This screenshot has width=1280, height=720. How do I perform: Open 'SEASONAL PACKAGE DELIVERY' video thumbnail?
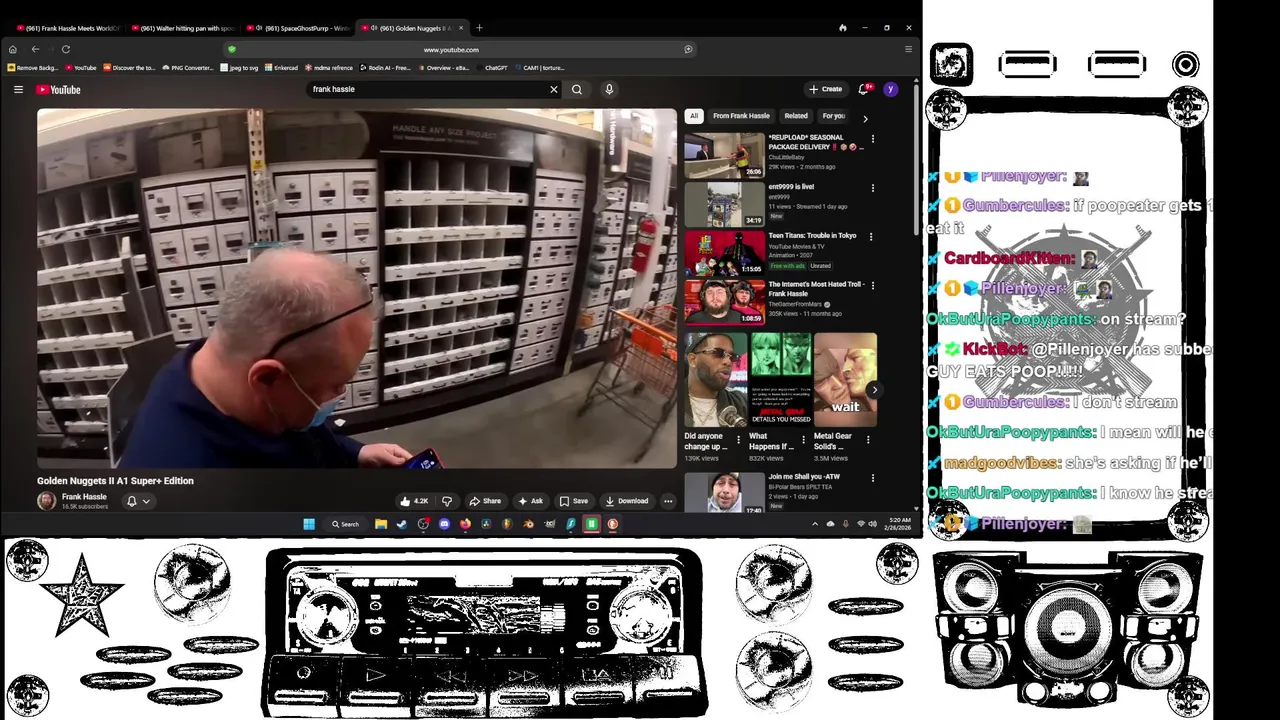point(724,155)
